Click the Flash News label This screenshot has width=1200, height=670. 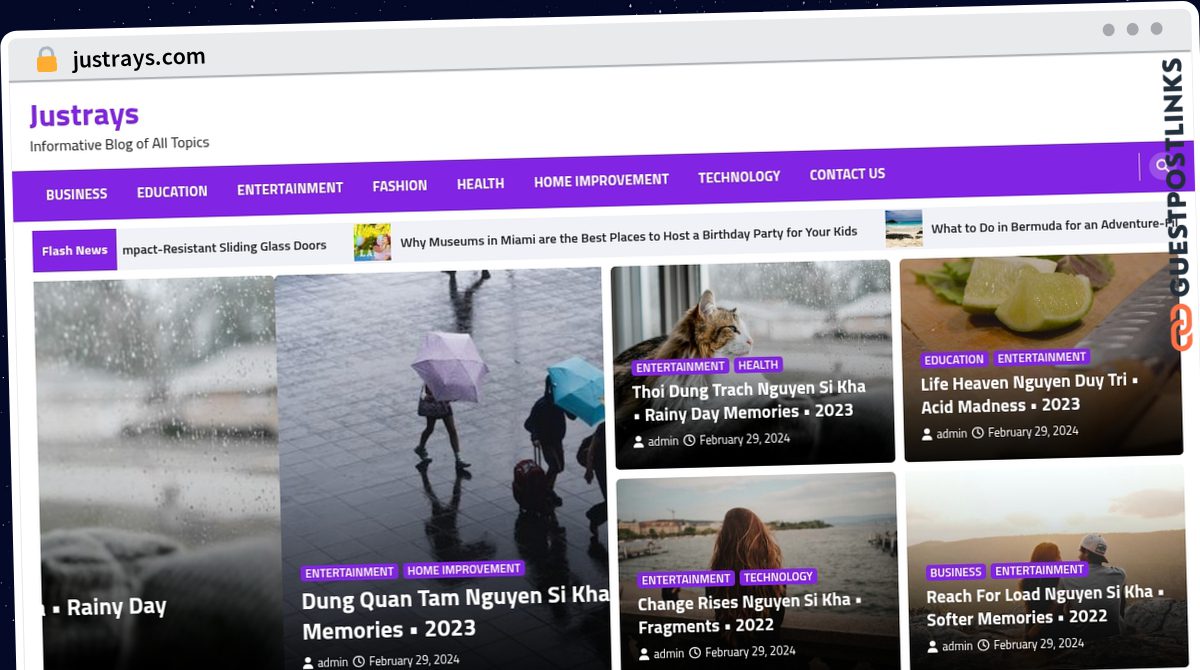(x=75, y=250)
